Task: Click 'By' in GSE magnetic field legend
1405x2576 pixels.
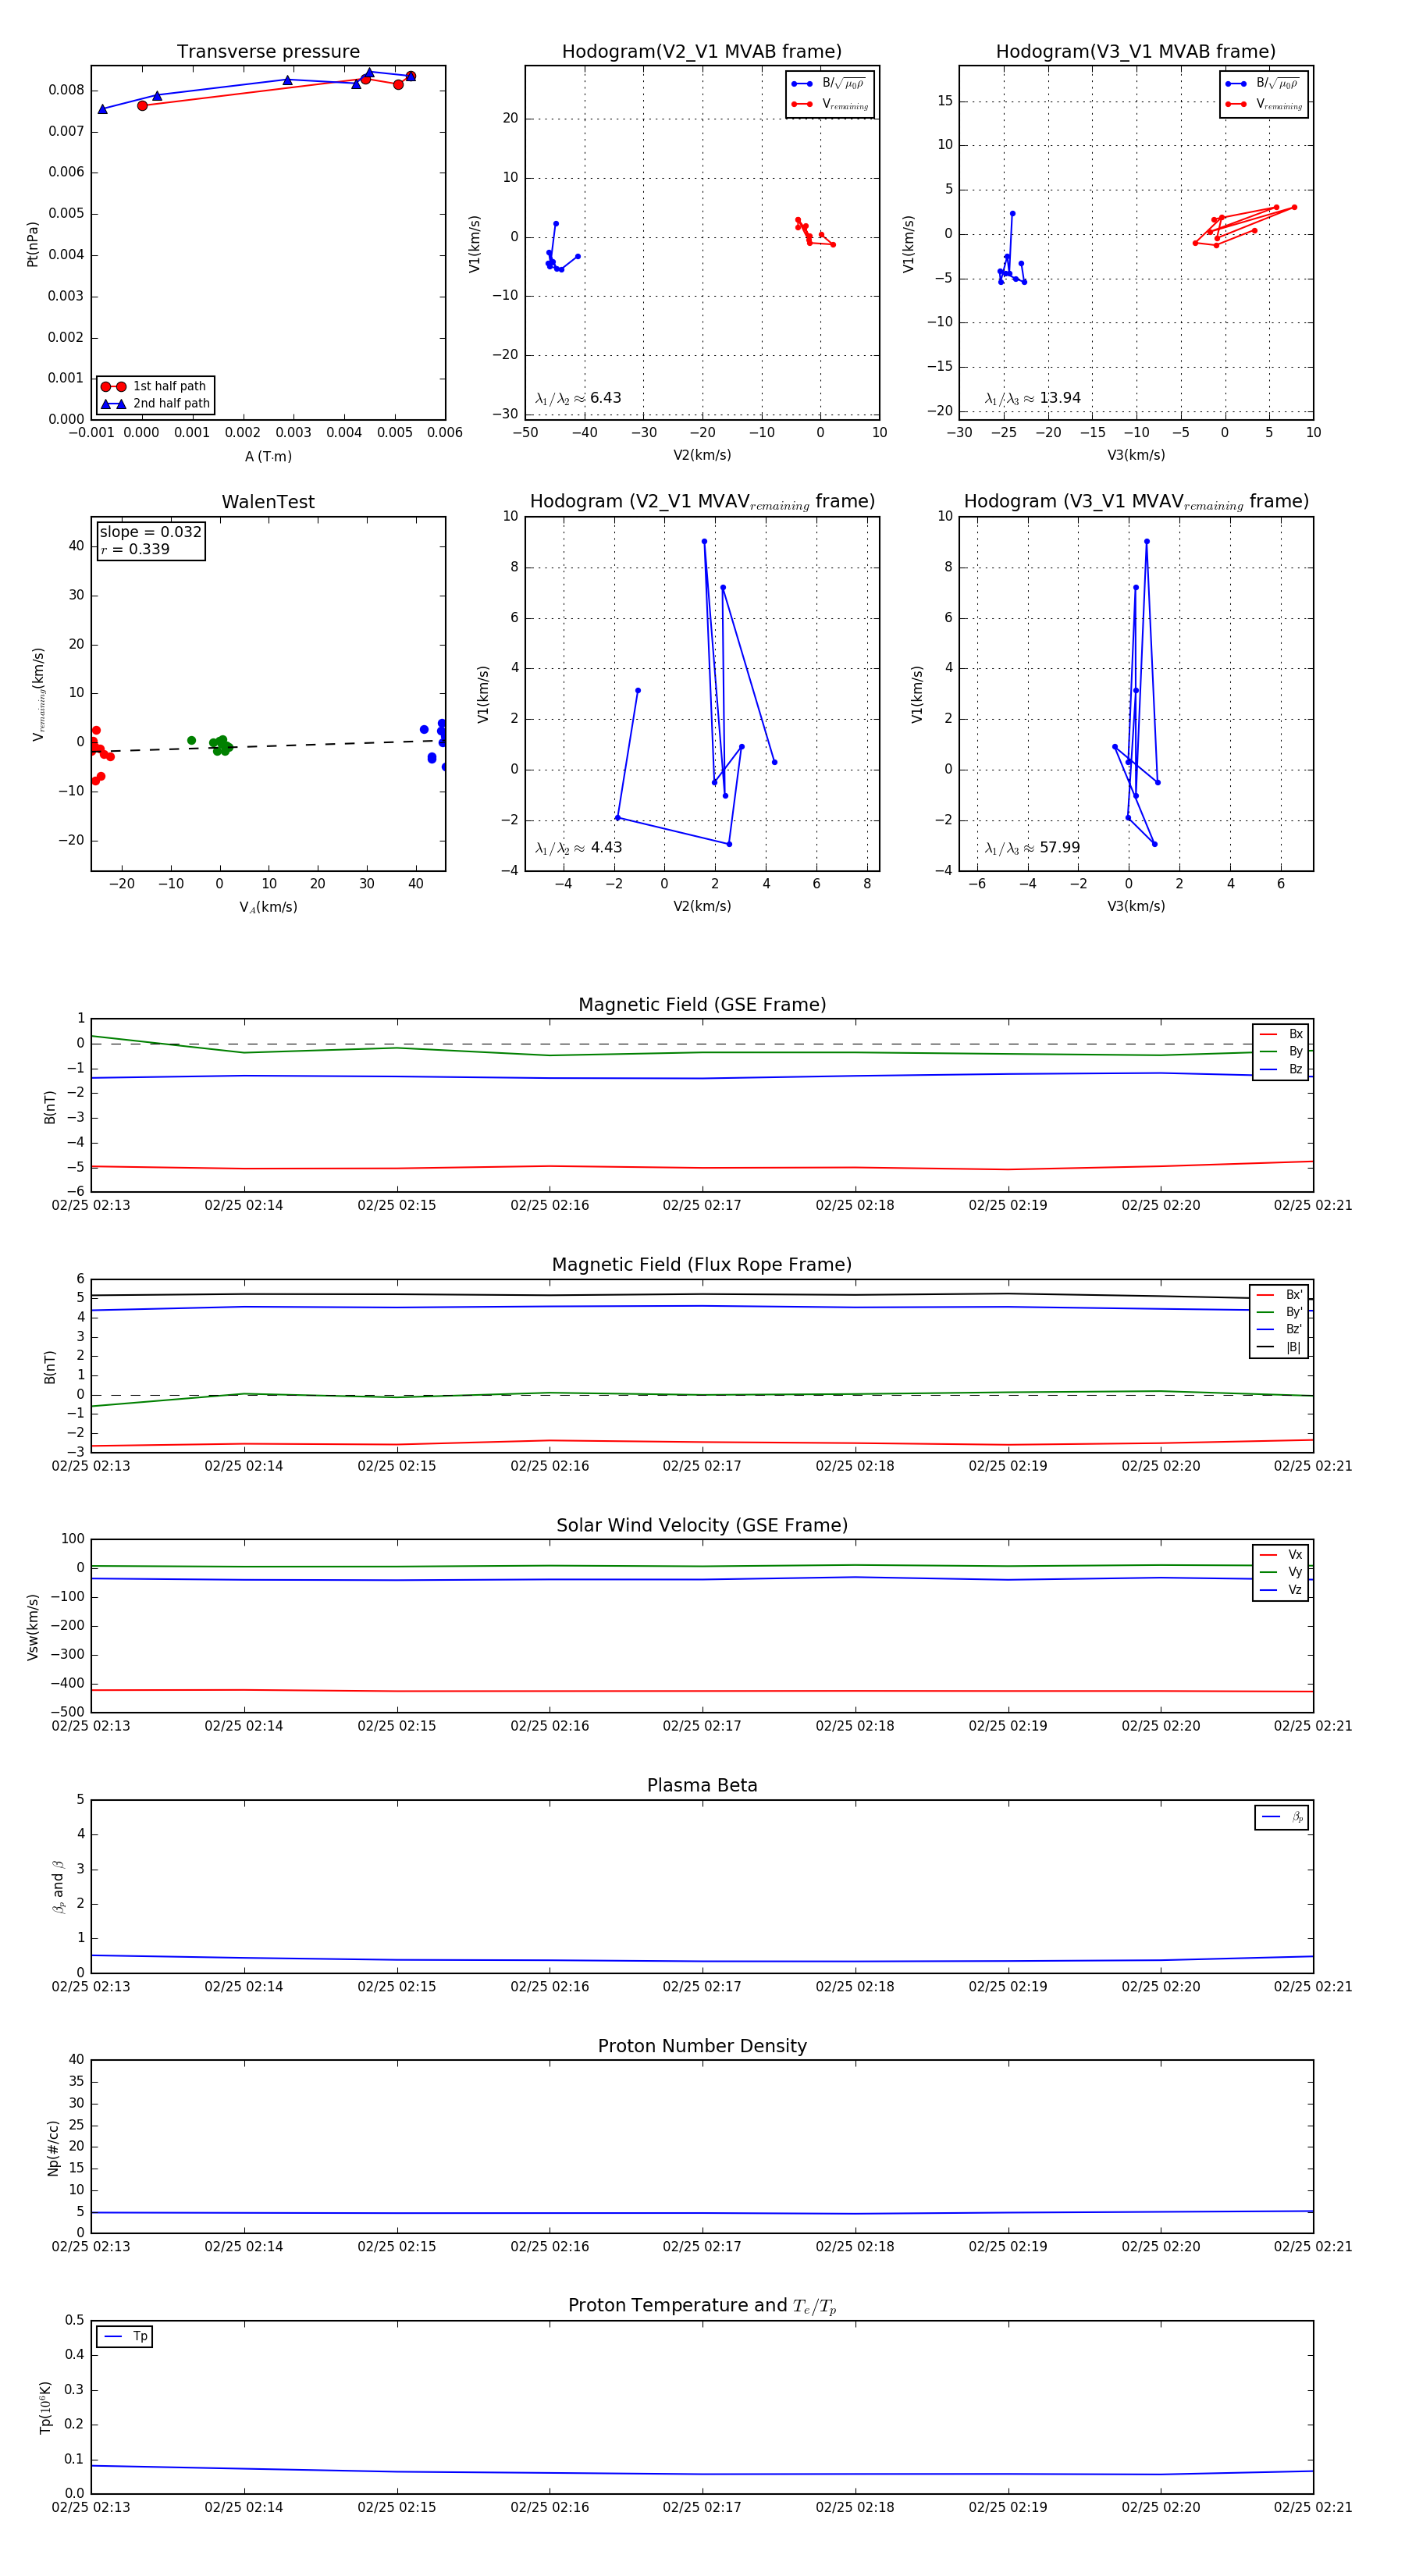Action: pos(1281,1052)
